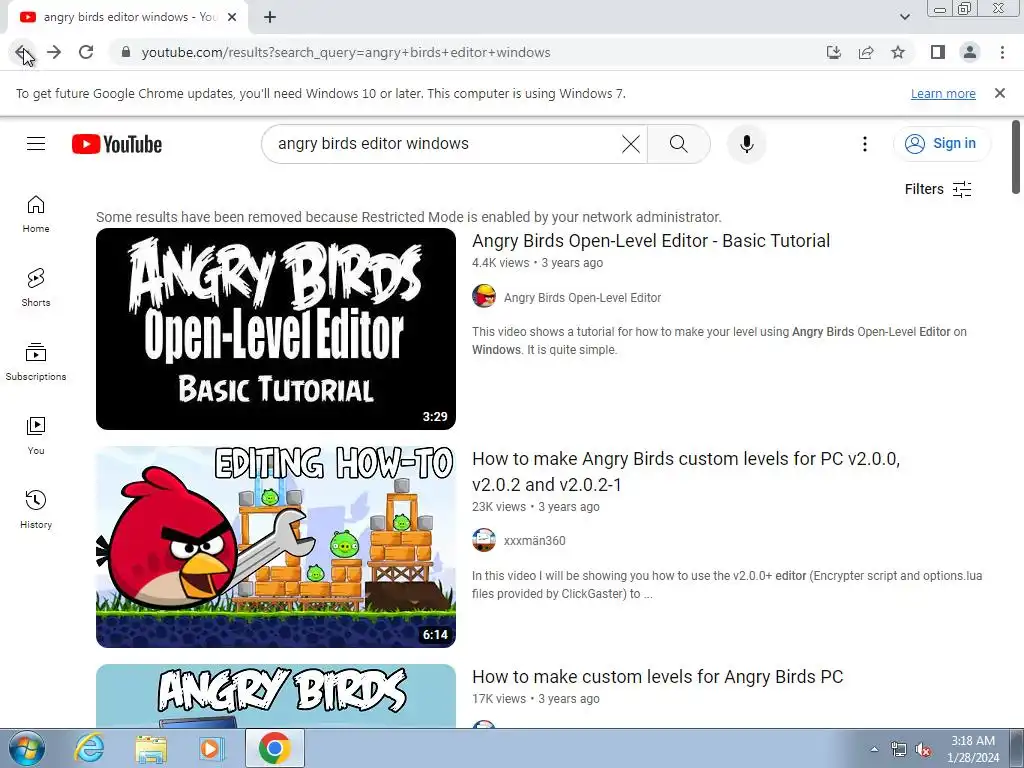Select the angry birds editor windows tab
The image size is (1024, 768).
click(x=128, y=17)
